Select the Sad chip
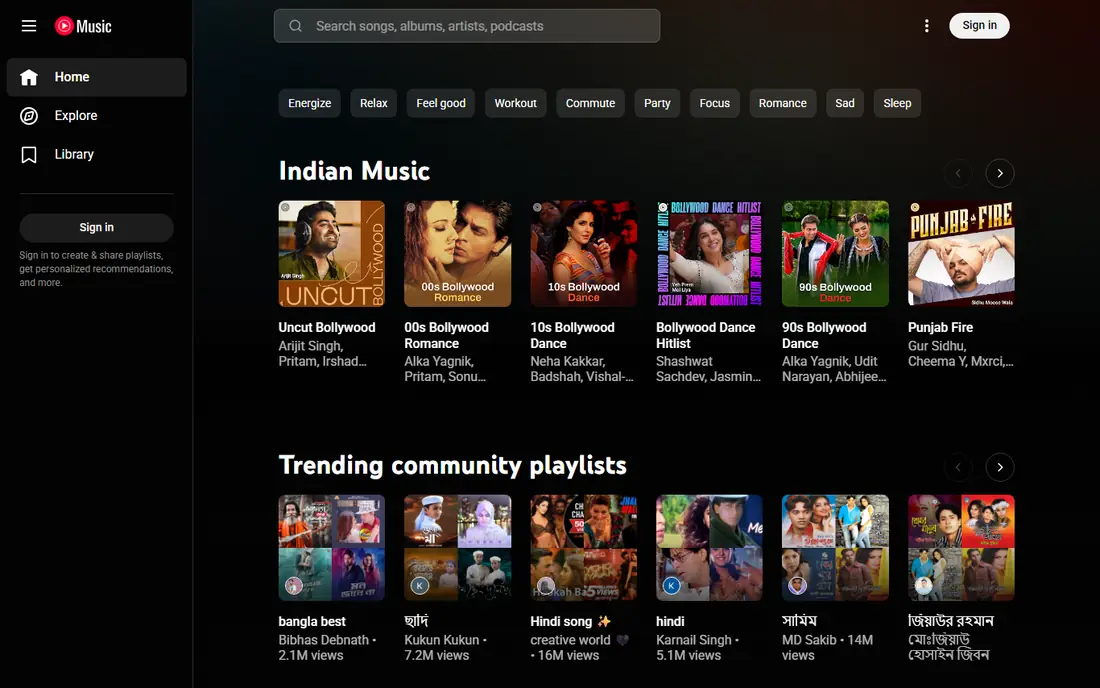This screenshot has height=688, width=1100. (845, 103)
